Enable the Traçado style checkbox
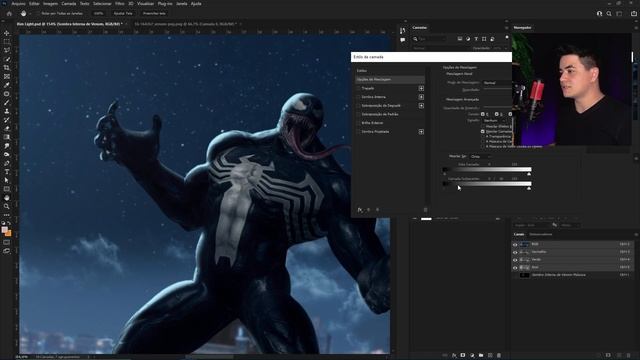This screenshot has height=360, width=640. click(x=358, y=88)
